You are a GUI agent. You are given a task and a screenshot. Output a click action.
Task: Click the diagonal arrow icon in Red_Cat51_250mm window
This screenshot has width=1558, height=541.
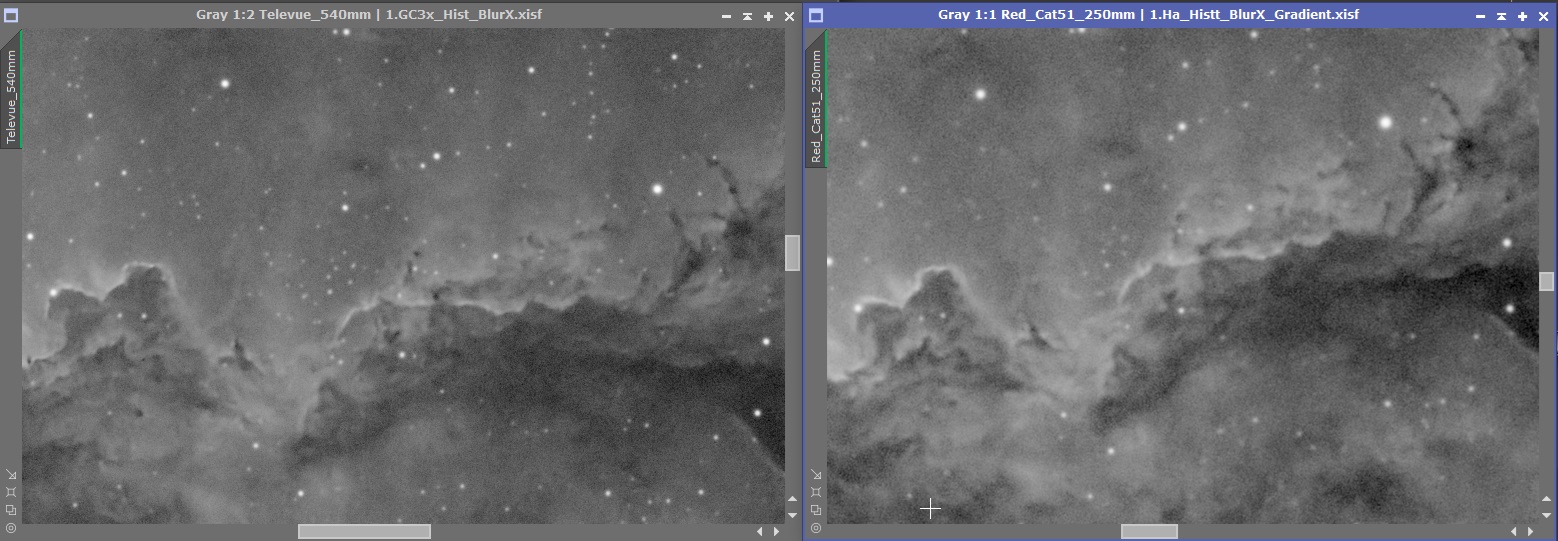(816, 475)
